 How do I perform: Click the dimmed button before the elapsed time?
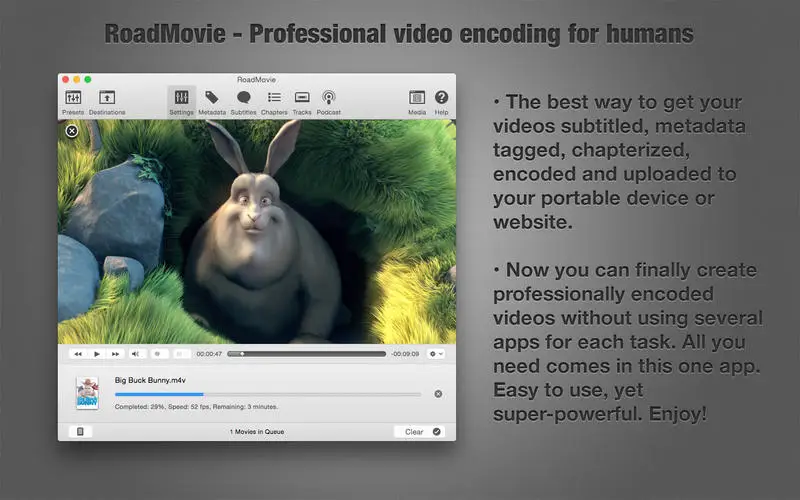(x=180, y=354)
